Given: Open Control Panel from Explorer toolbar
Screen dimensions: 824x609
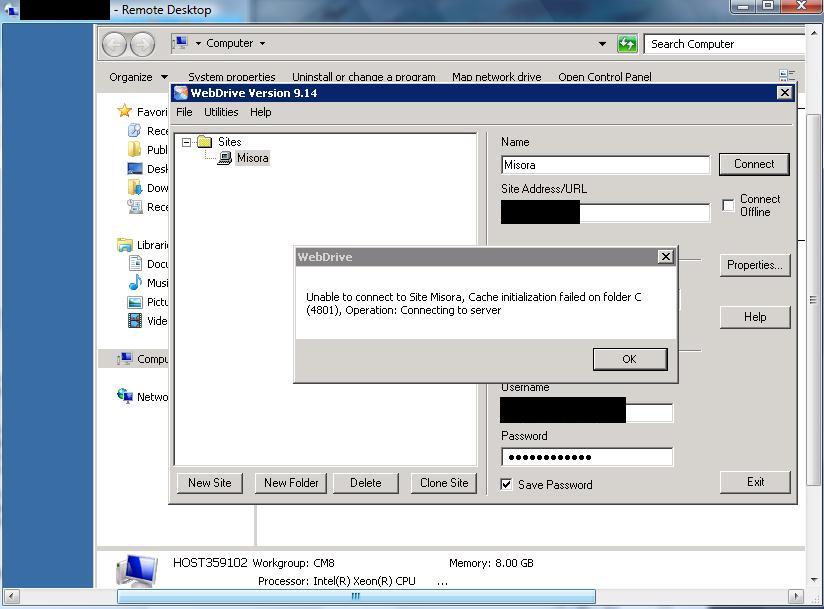Looking at the screenshot, I should [x=605, y=77].
